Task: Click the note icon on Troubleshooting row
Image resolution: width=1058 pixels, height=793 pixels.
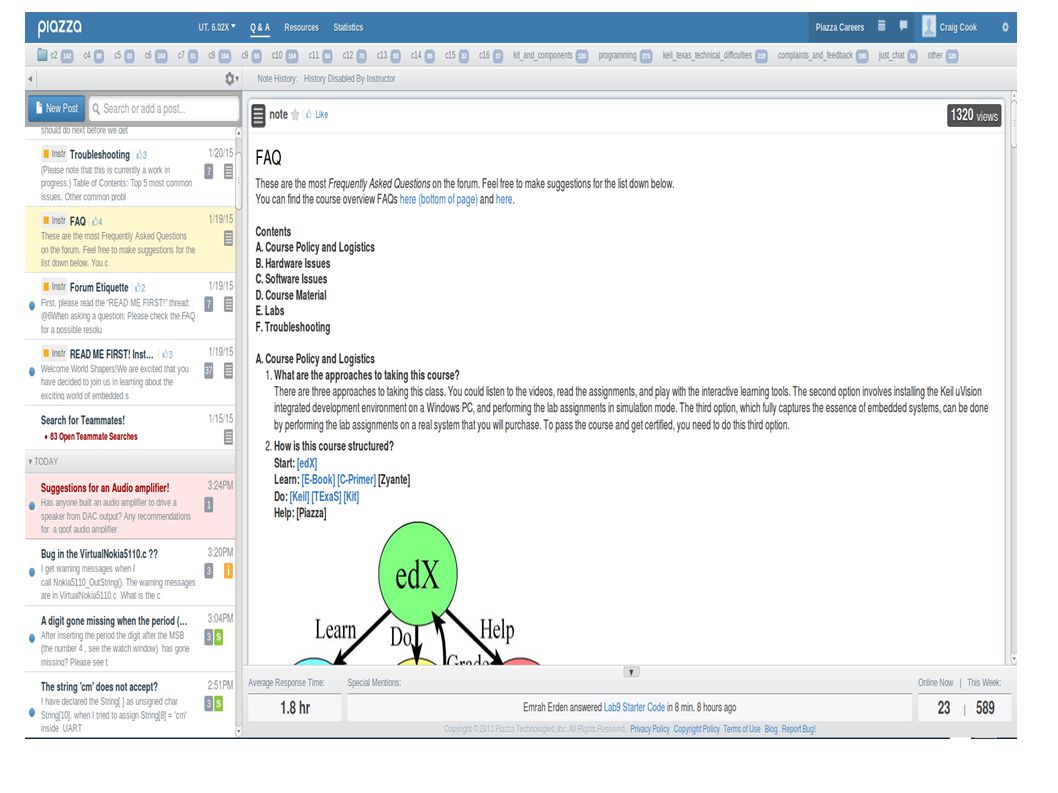Action: [229, 171]
